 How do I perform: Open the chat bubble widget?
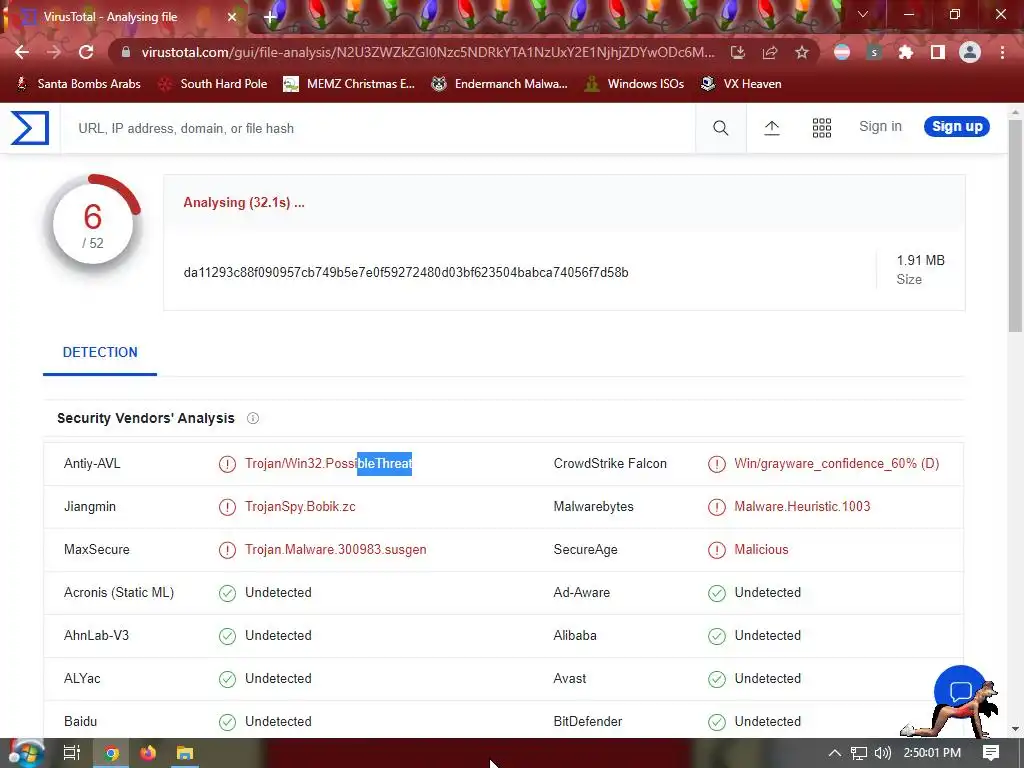960,691
